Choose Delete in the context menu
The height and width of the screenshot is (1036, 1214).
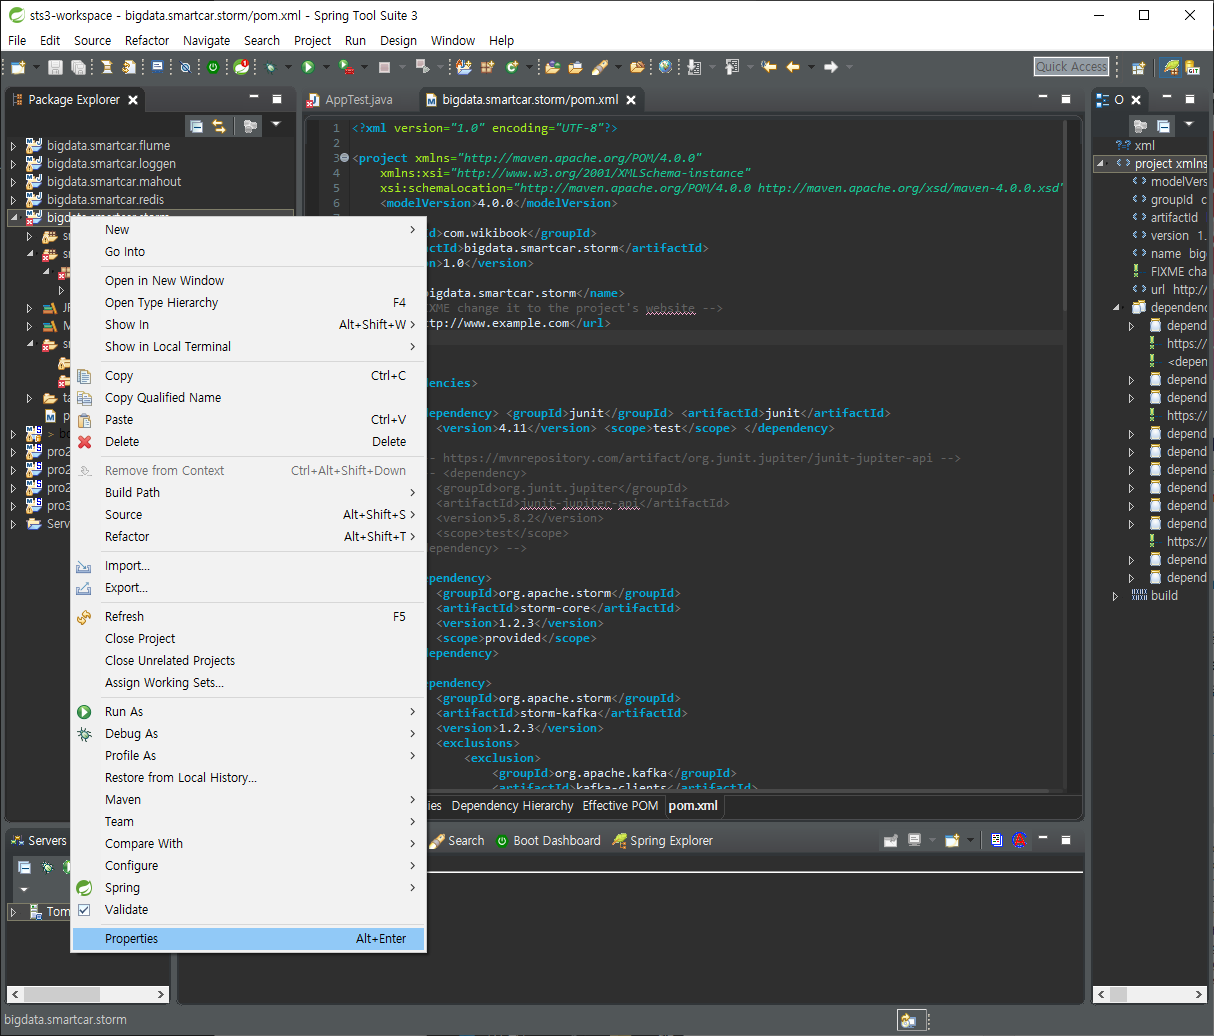[248, 442]
